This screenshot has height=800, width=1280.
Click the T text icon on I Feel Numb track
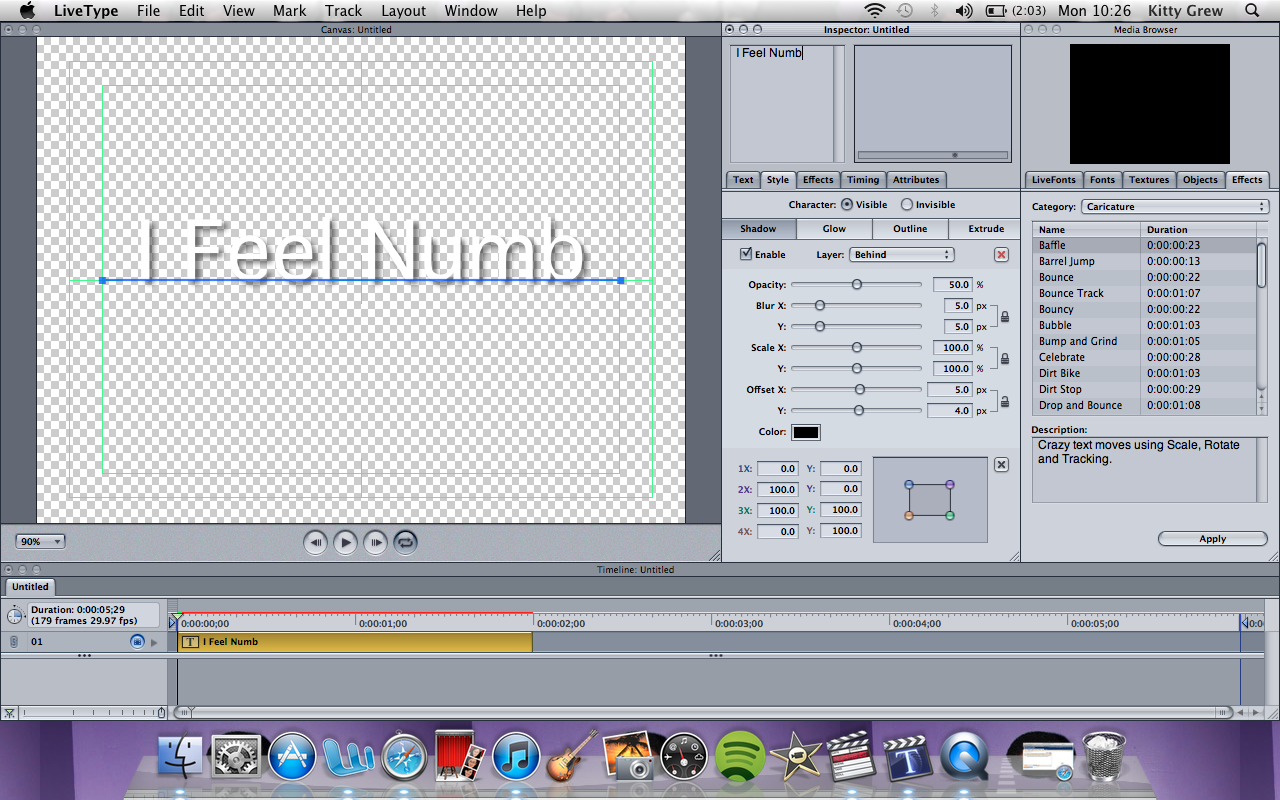click(x=190, y=641)
